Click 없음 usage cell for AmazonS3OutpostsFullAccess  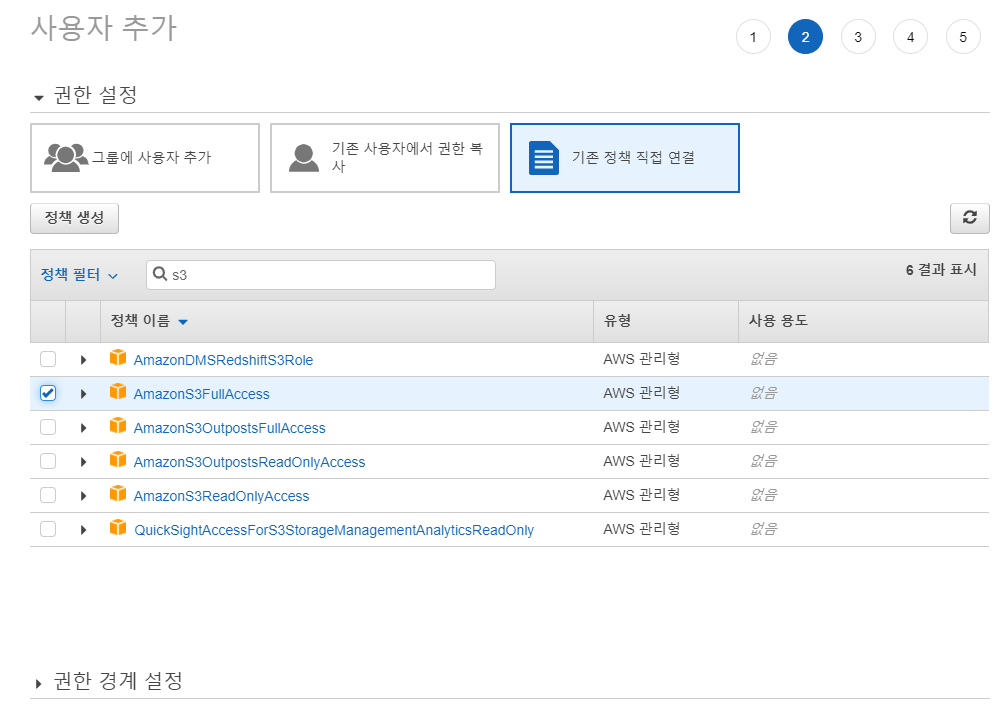click(x=764, y=427)
